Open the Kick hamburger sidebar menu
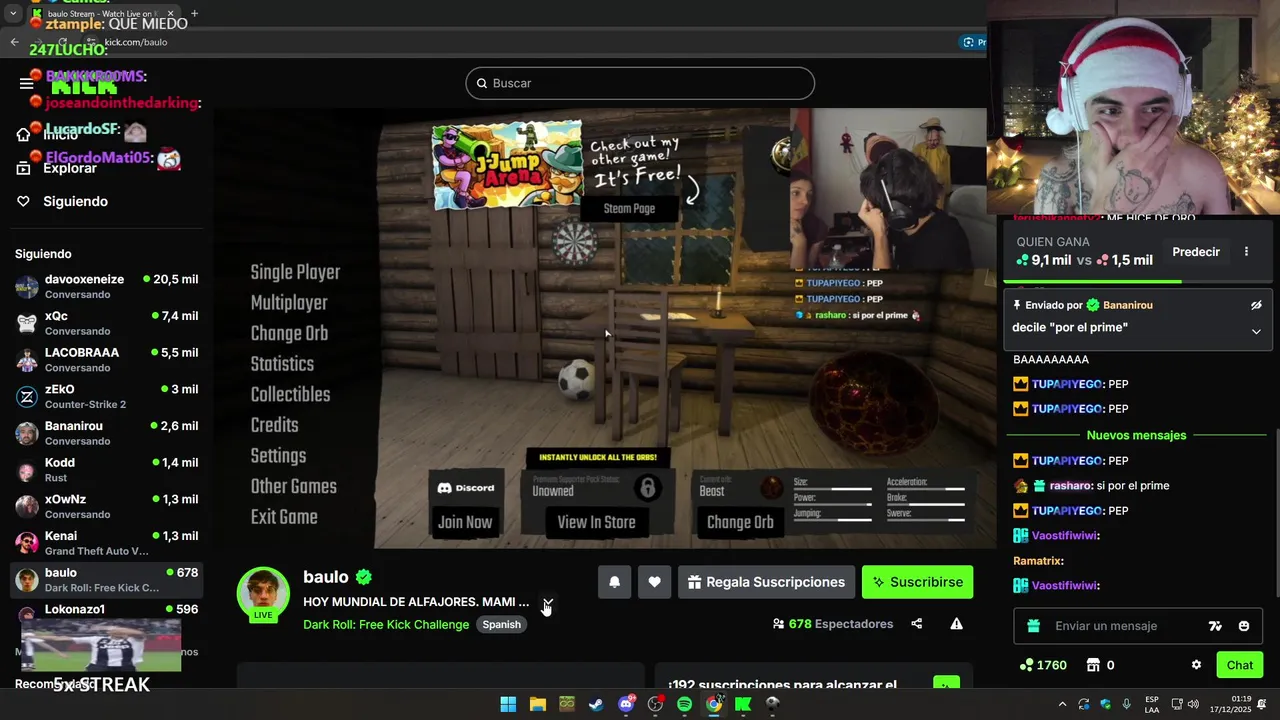The height and width of the screenshot is (720, 1280). (27, 84)
